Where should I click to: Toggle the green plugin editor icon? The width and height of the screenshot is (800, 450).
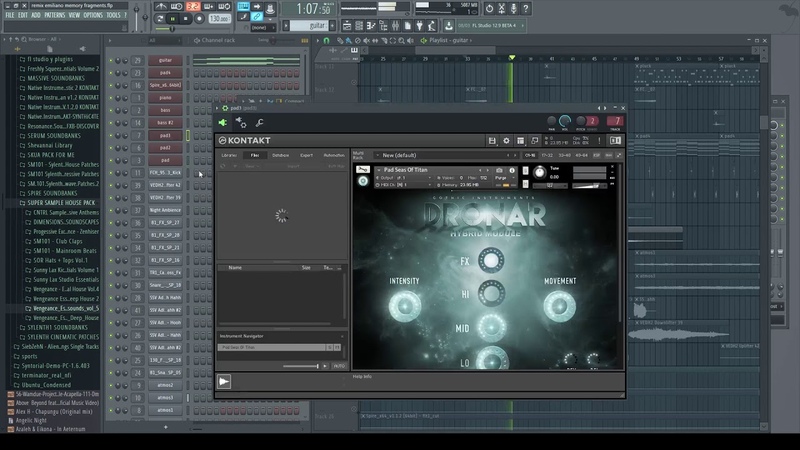point(223,122)
